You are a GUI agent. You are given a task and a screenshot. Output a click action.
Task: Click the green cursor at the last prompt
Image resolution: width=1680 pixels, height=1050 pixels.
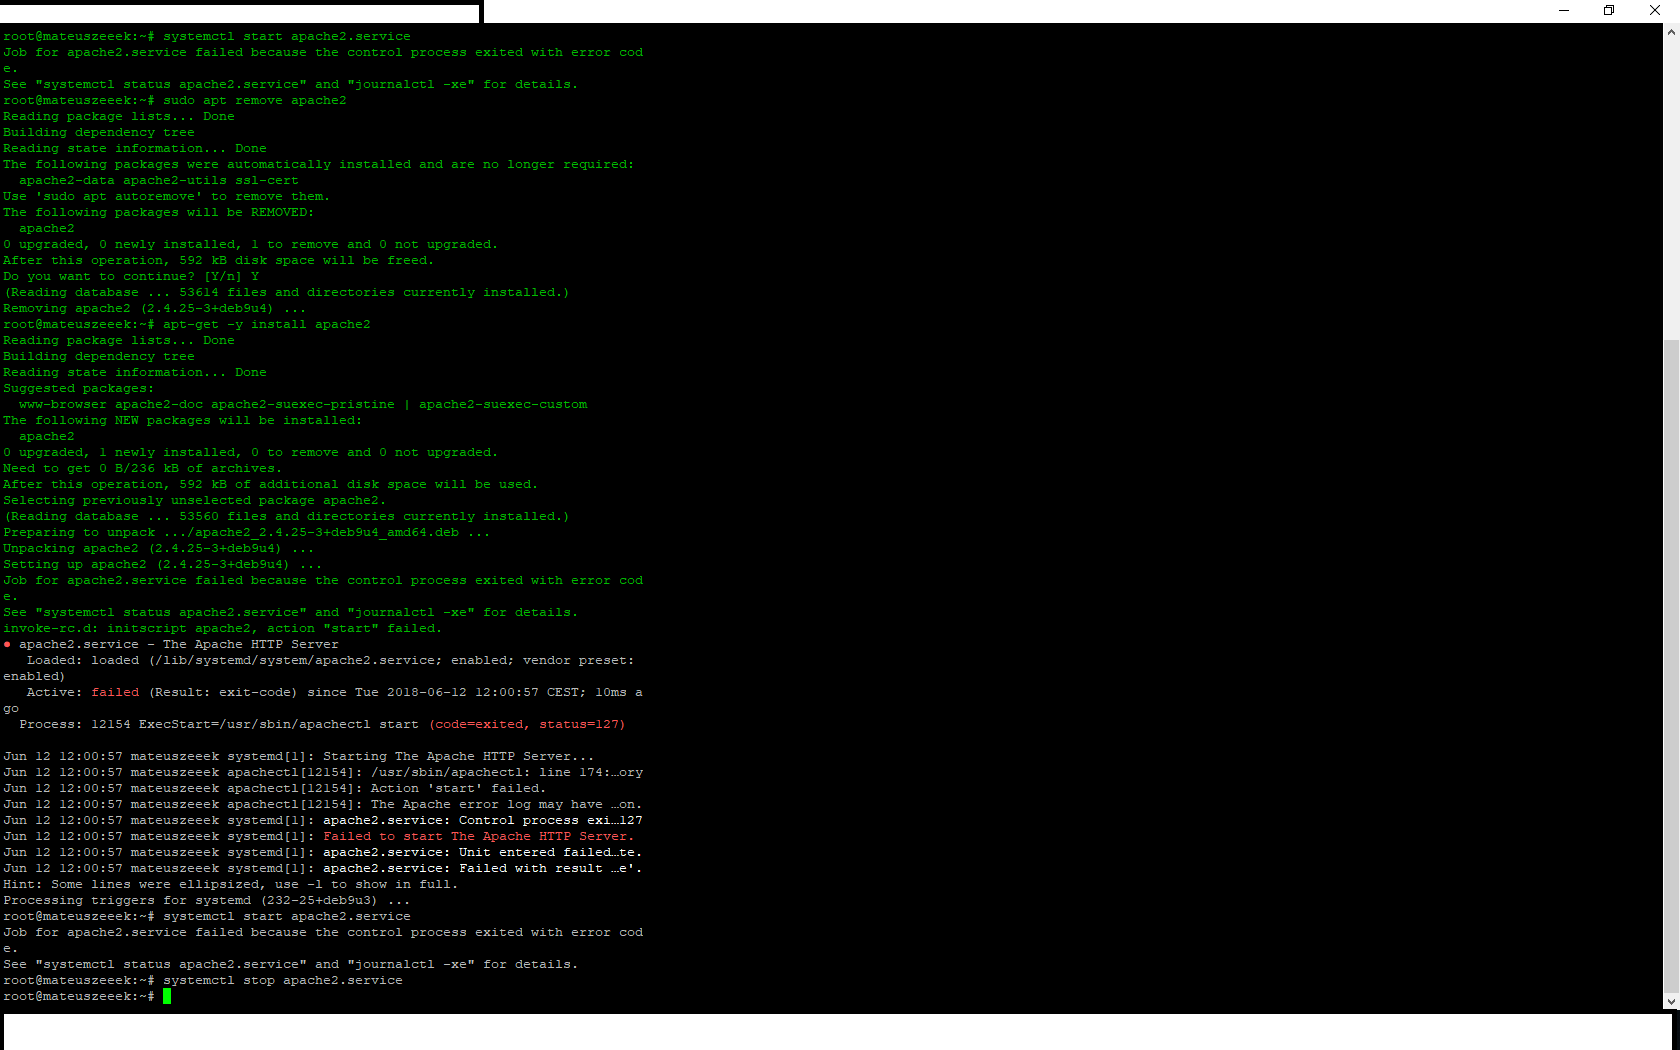pos(167,996)
